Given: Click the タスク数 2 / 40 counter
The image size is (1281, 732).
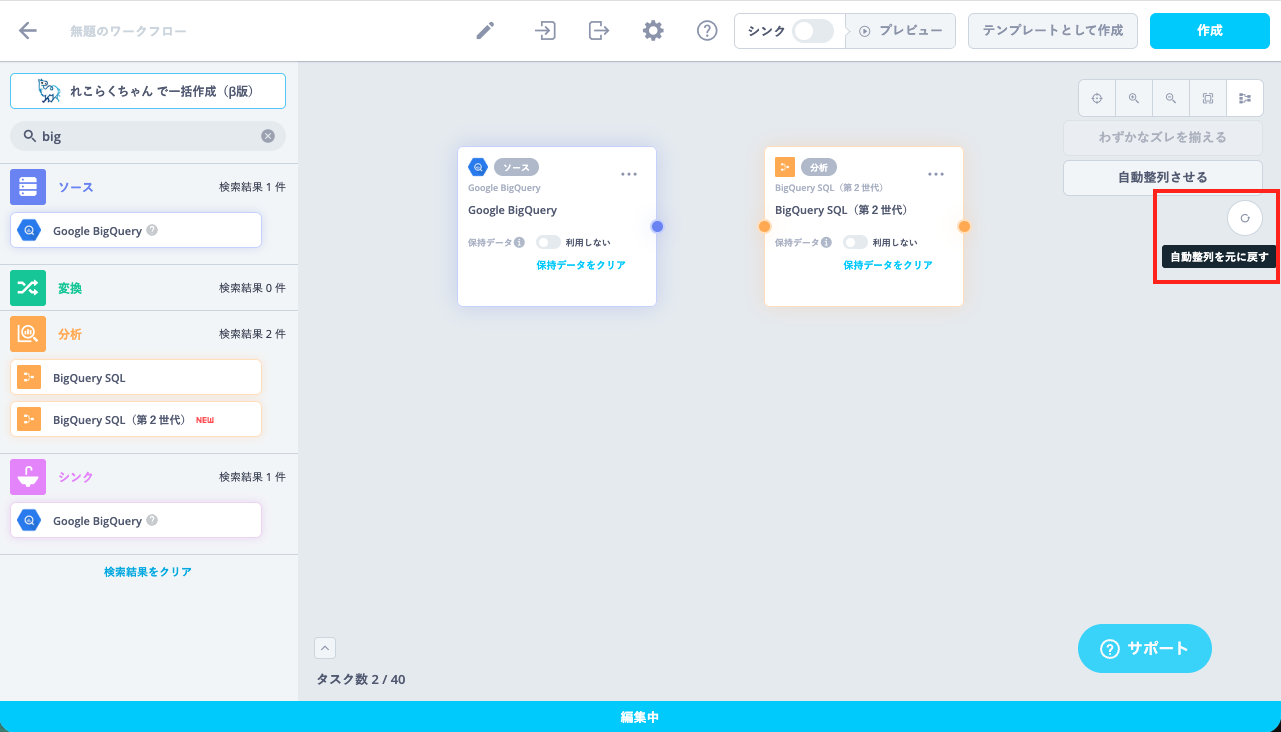Looking at the screenshot, I should point(361,680).
